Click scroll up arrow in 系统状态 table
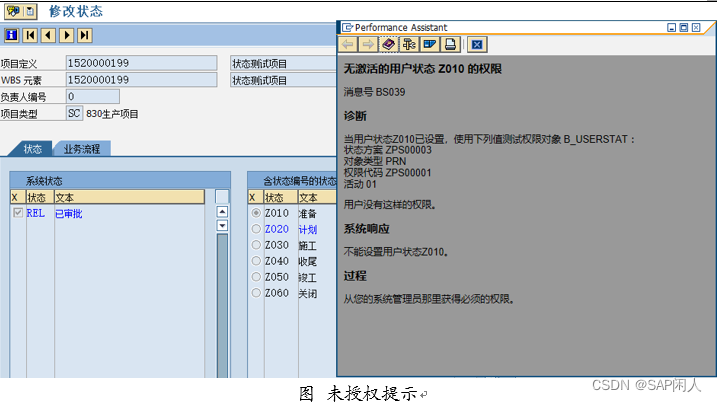717x402 pixels. coord(222,212)
